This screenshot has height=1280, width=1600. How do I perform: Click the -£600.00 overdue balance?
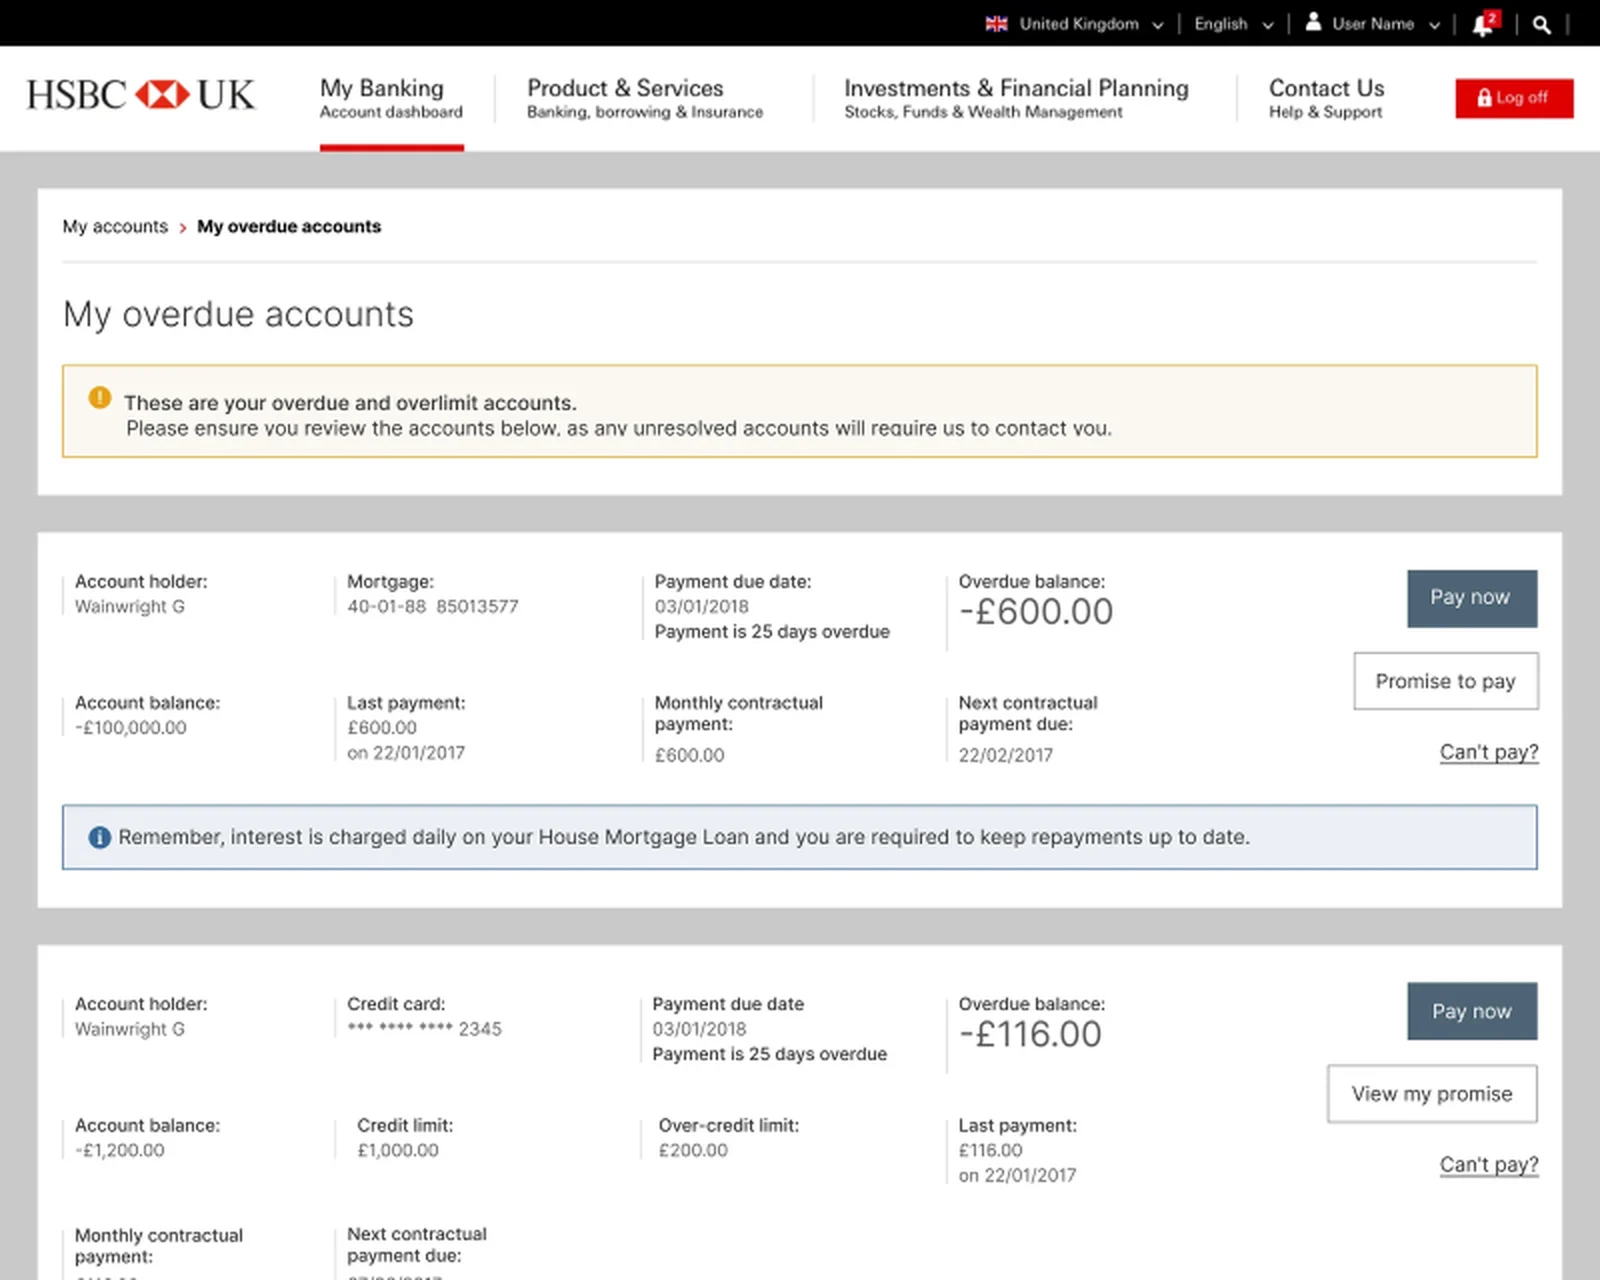(x=1036, y=612)
